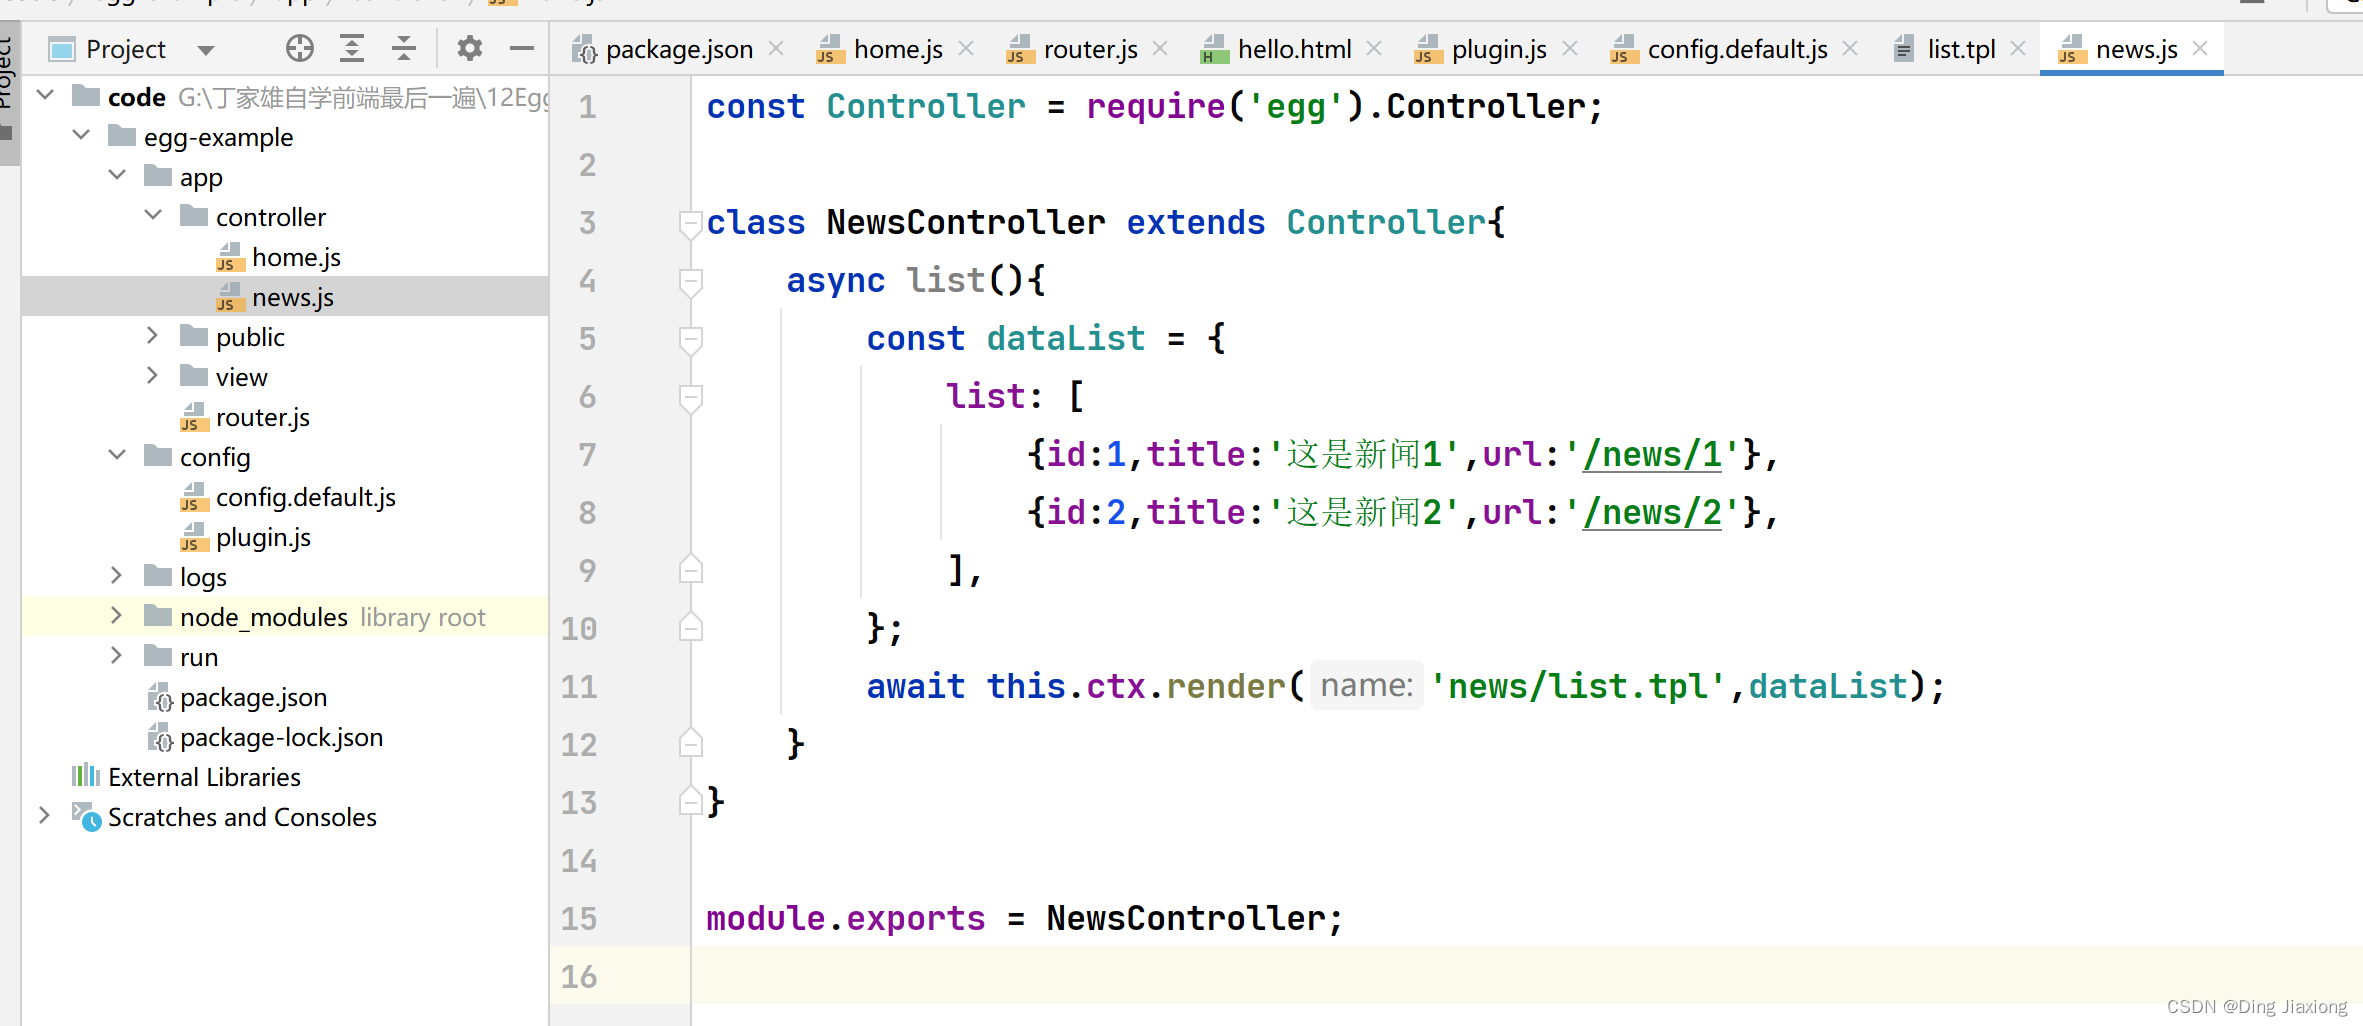Close the list.tpl tab

tap(2018, 48)
